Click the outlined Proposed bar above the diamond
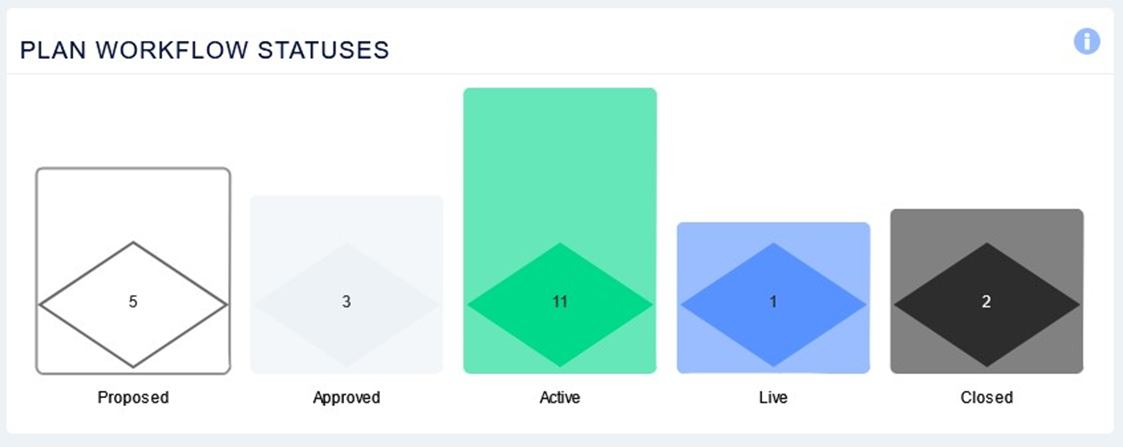The height and width of the screenshot is (447, 1123). (133, 204)
